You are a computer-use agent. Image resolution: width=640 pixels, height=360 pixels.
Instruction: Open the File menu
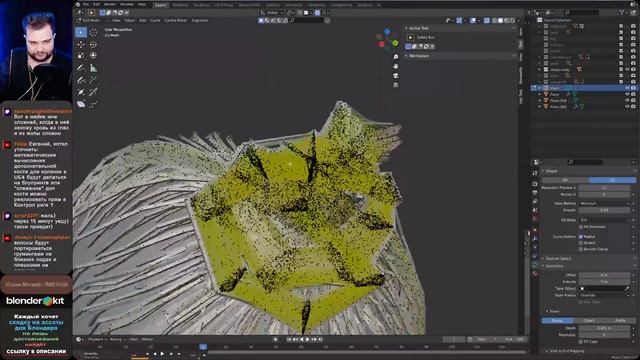pos(86,4)
